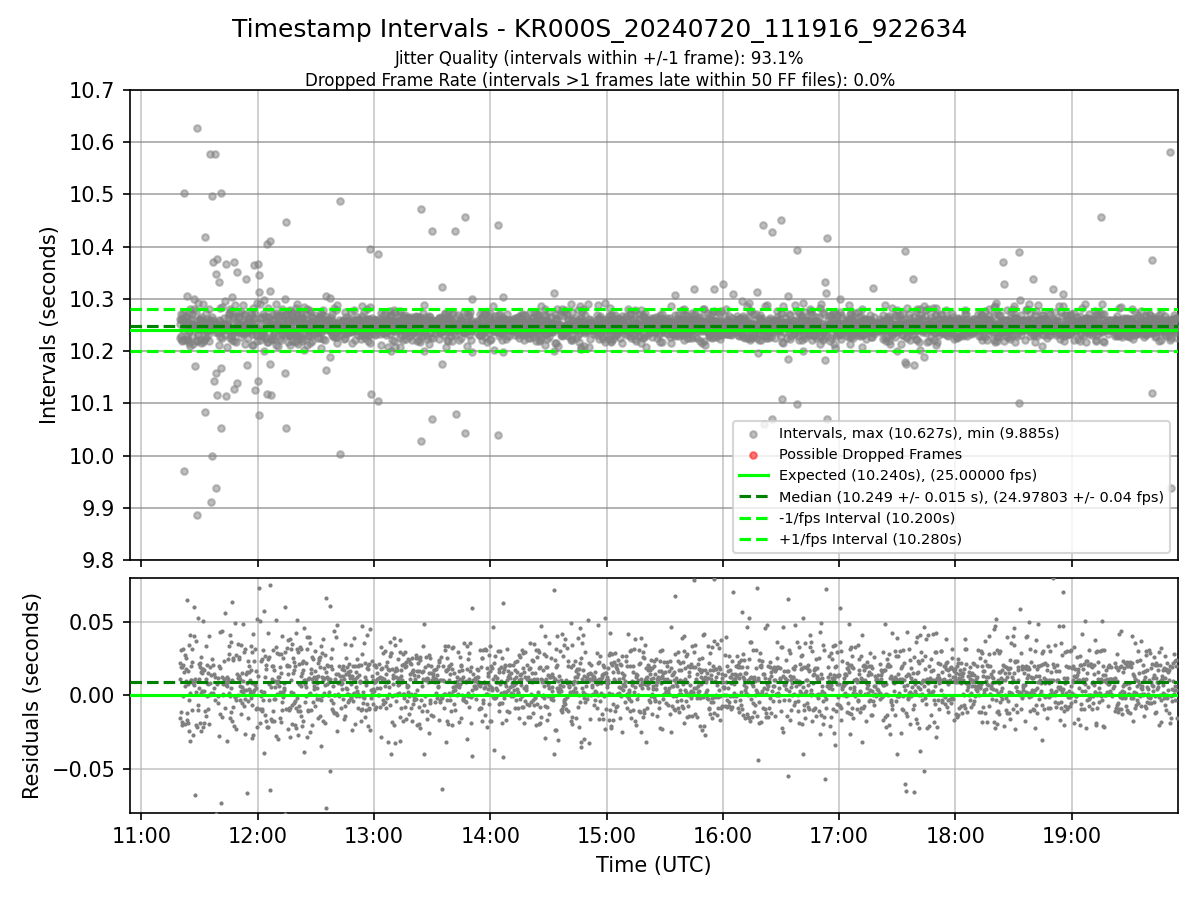Click the 'Residuals (seconds)' y-axis label
Screen dimensions: 1200x900
[32, 696]
